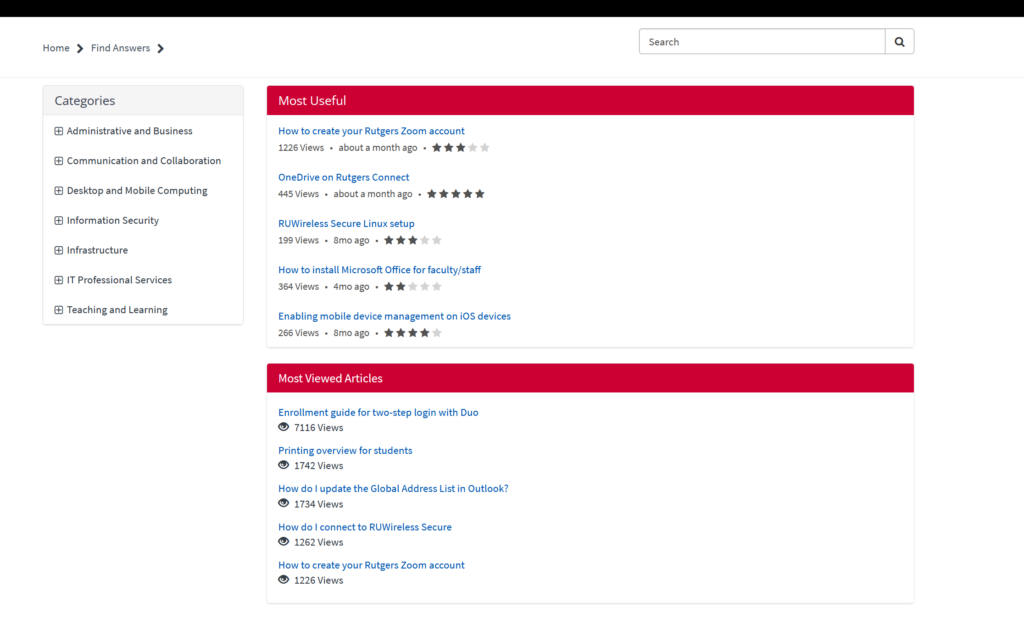Open the OneDrive on Rutgers Connect article

coord(345,176)
